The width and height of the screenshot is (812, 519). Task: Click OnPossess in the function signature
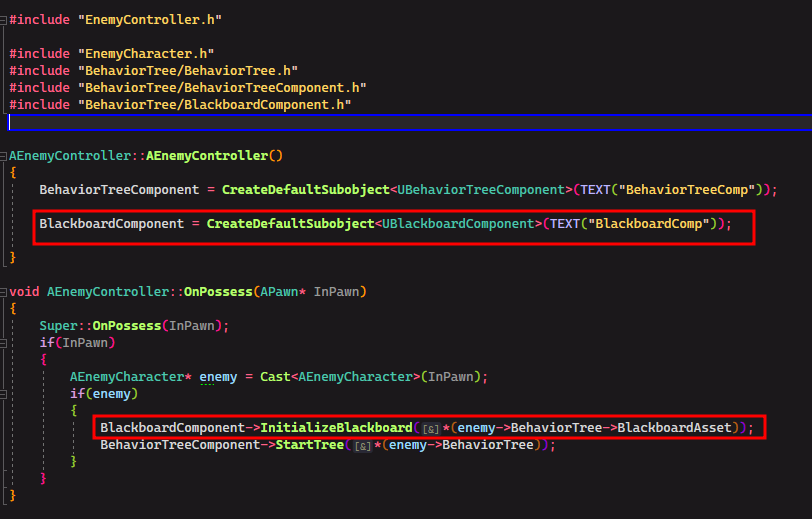(x=218, y=292)
